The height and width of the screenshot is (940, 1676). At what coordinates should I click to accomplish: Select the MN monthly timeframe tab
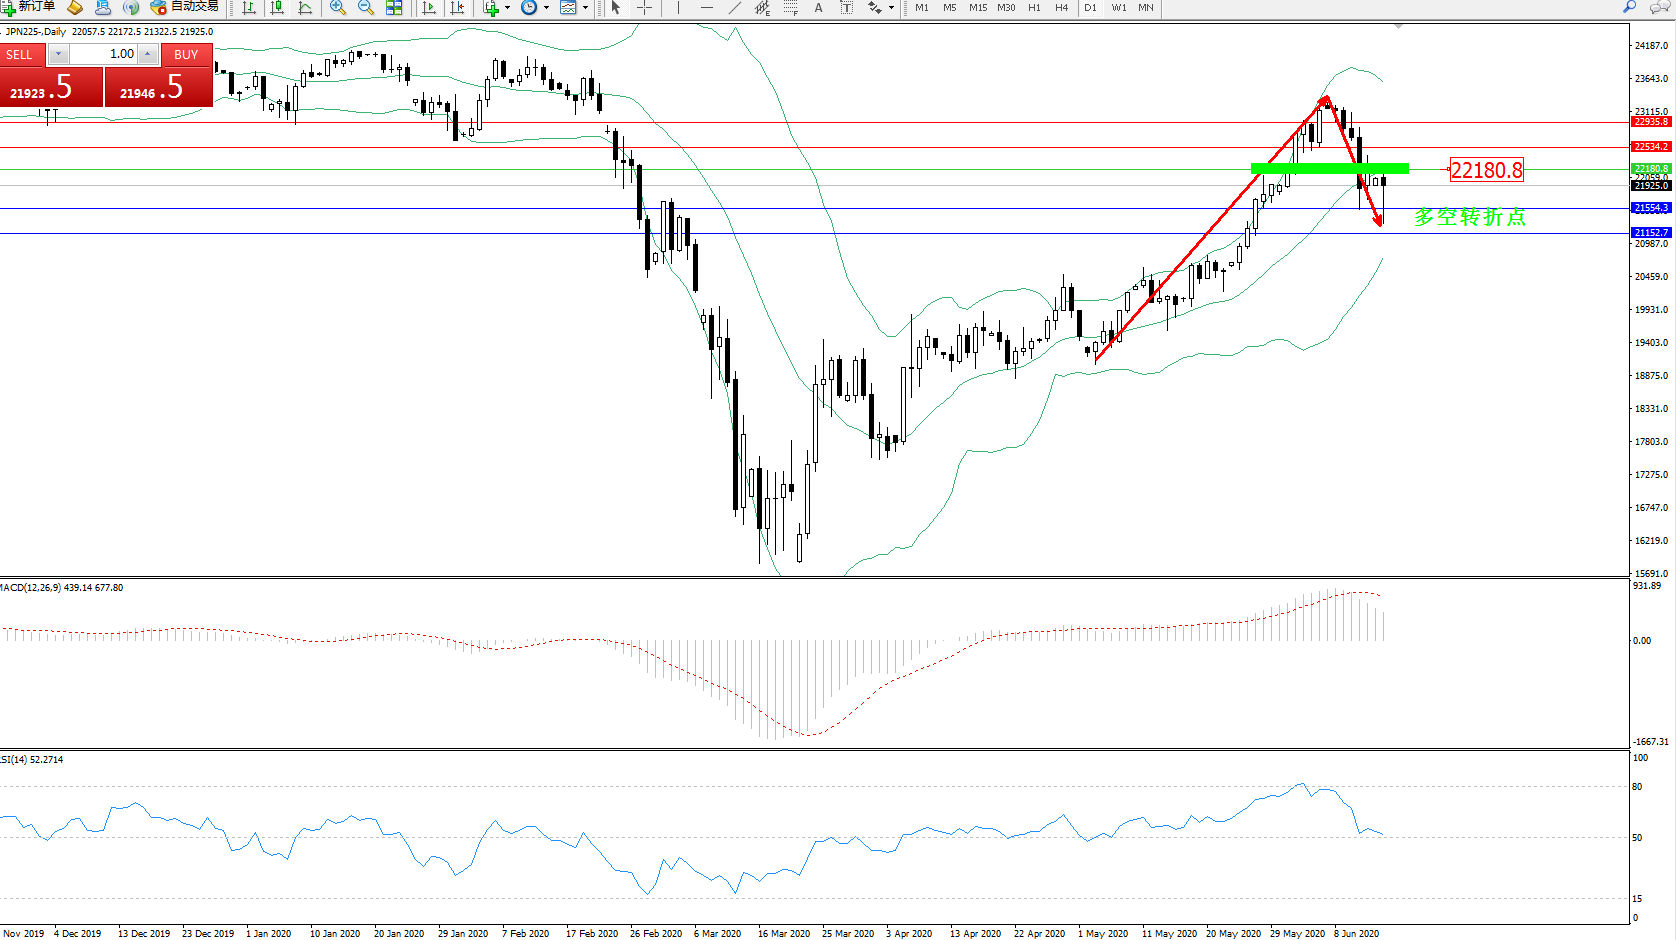point(1146,7)
